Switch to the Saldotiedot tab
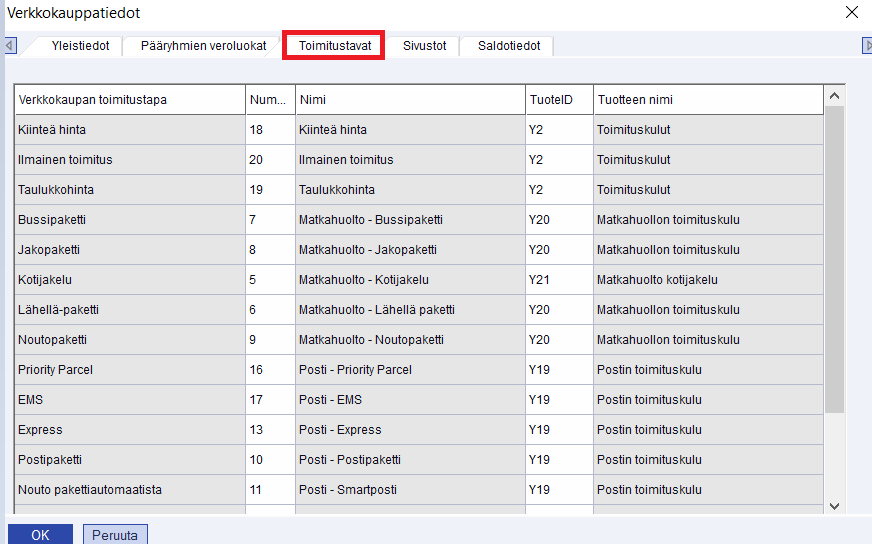Screen dimensions: 872x544 509,46
